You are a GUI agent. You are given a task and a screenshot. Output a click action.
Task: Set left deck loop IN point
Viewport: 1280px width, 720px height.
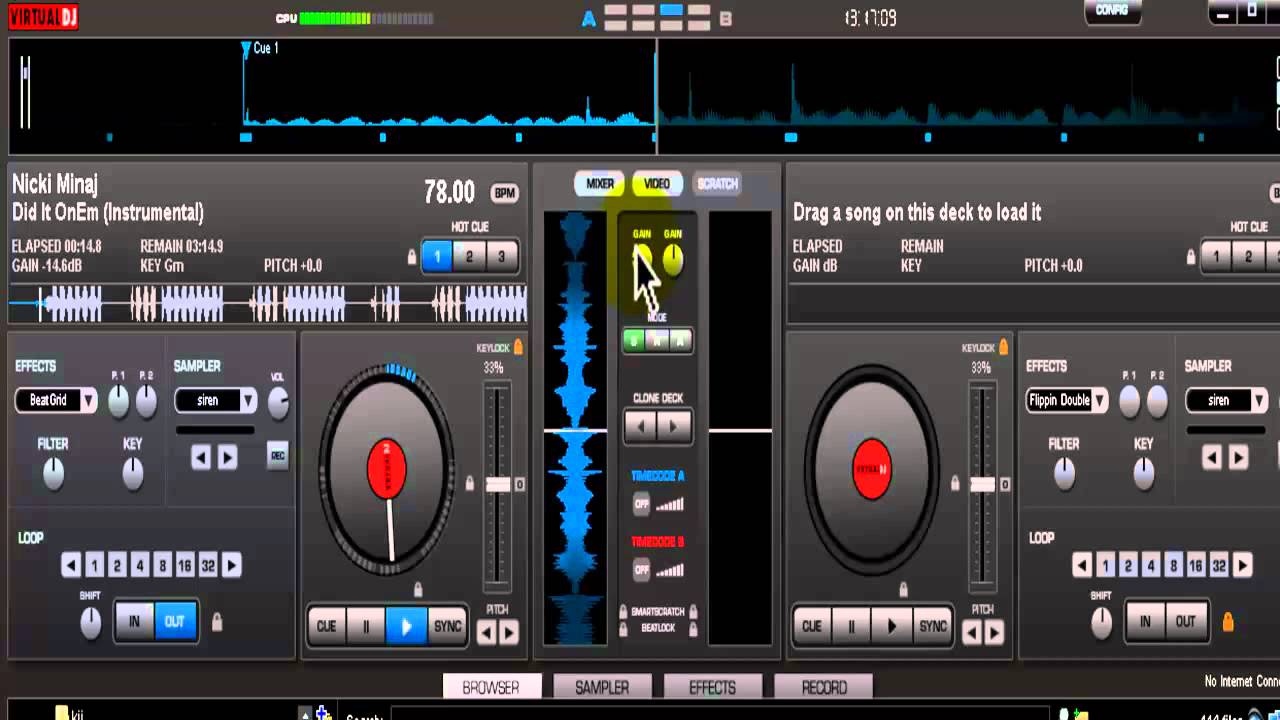click(x=134, y=622)
